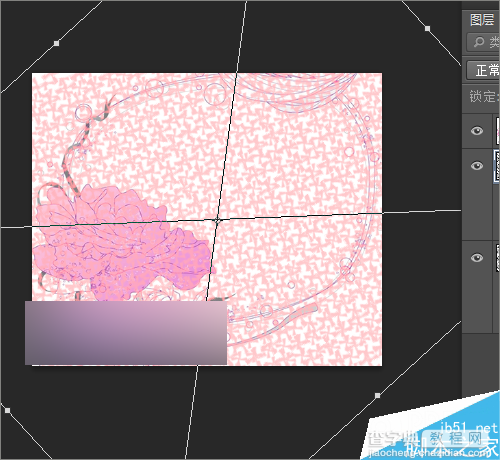Click the bottom-right transform handle
Screen dimensions: 500x460
(377, 395)
